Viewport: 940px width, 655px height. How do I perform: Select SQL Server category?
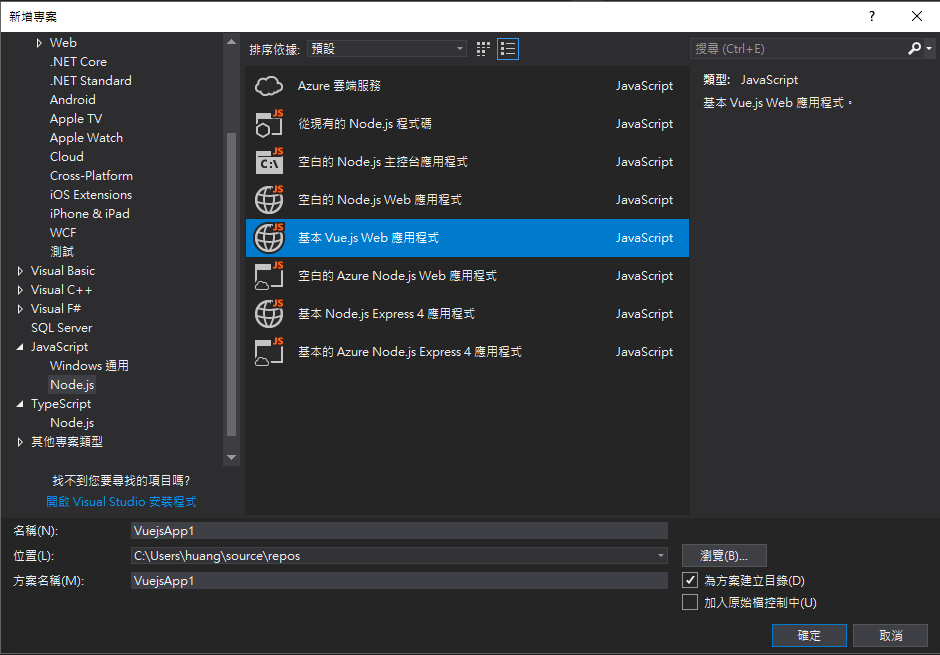tap(61, 328)
